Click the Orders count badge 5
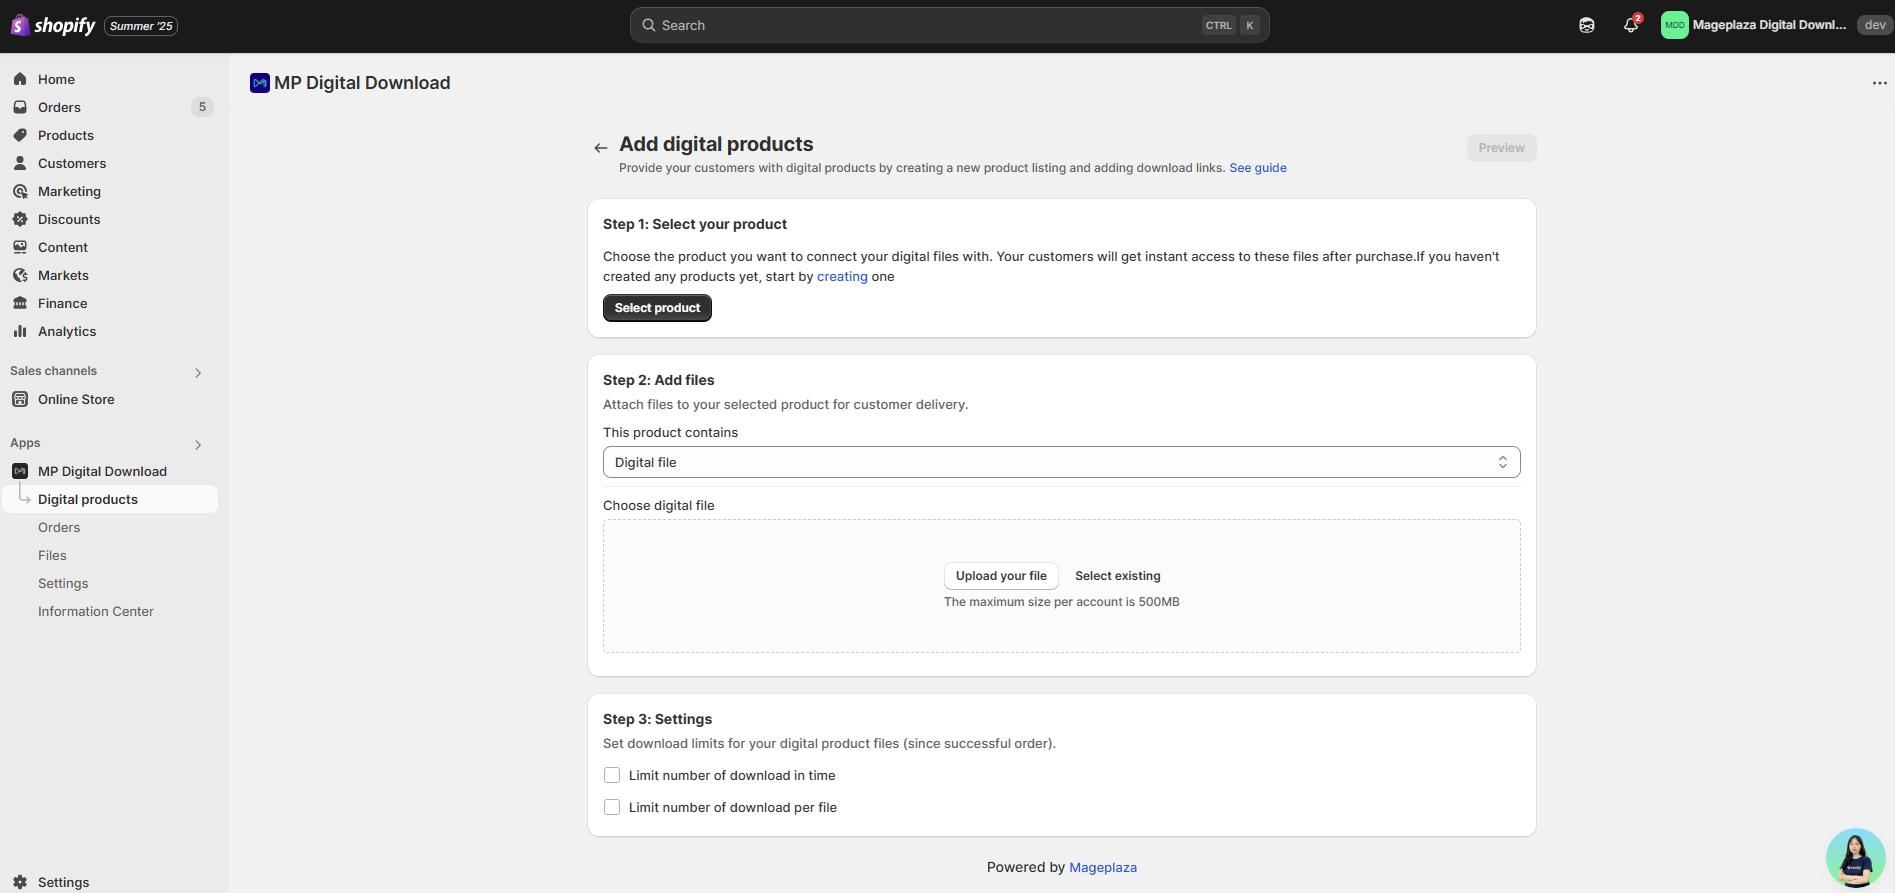Image resolution: width=1895 pixels, height=893 pixels. pyautogui.click(x=202, y=107)
